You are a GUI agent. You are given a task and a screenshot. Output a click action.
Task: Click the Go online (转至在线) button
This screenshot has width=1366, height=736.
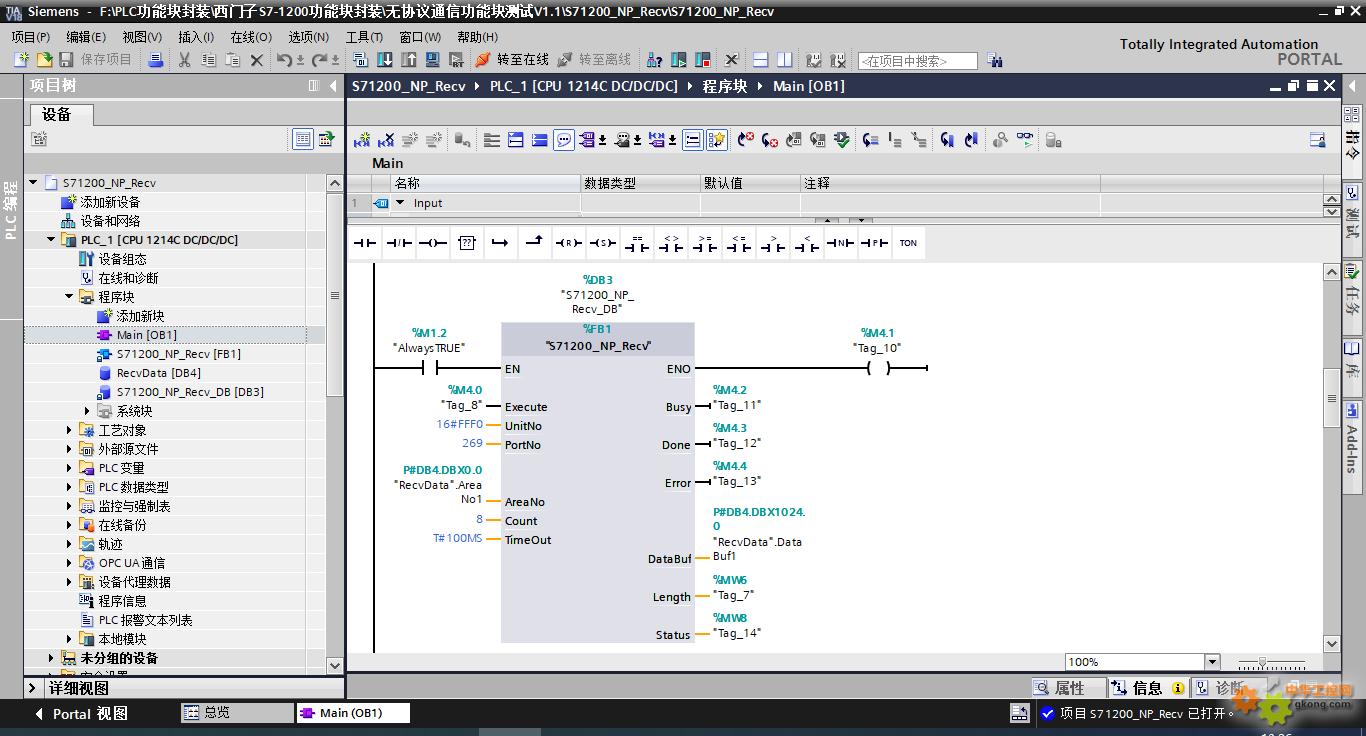pyautogui.click(x=512, y=60)
